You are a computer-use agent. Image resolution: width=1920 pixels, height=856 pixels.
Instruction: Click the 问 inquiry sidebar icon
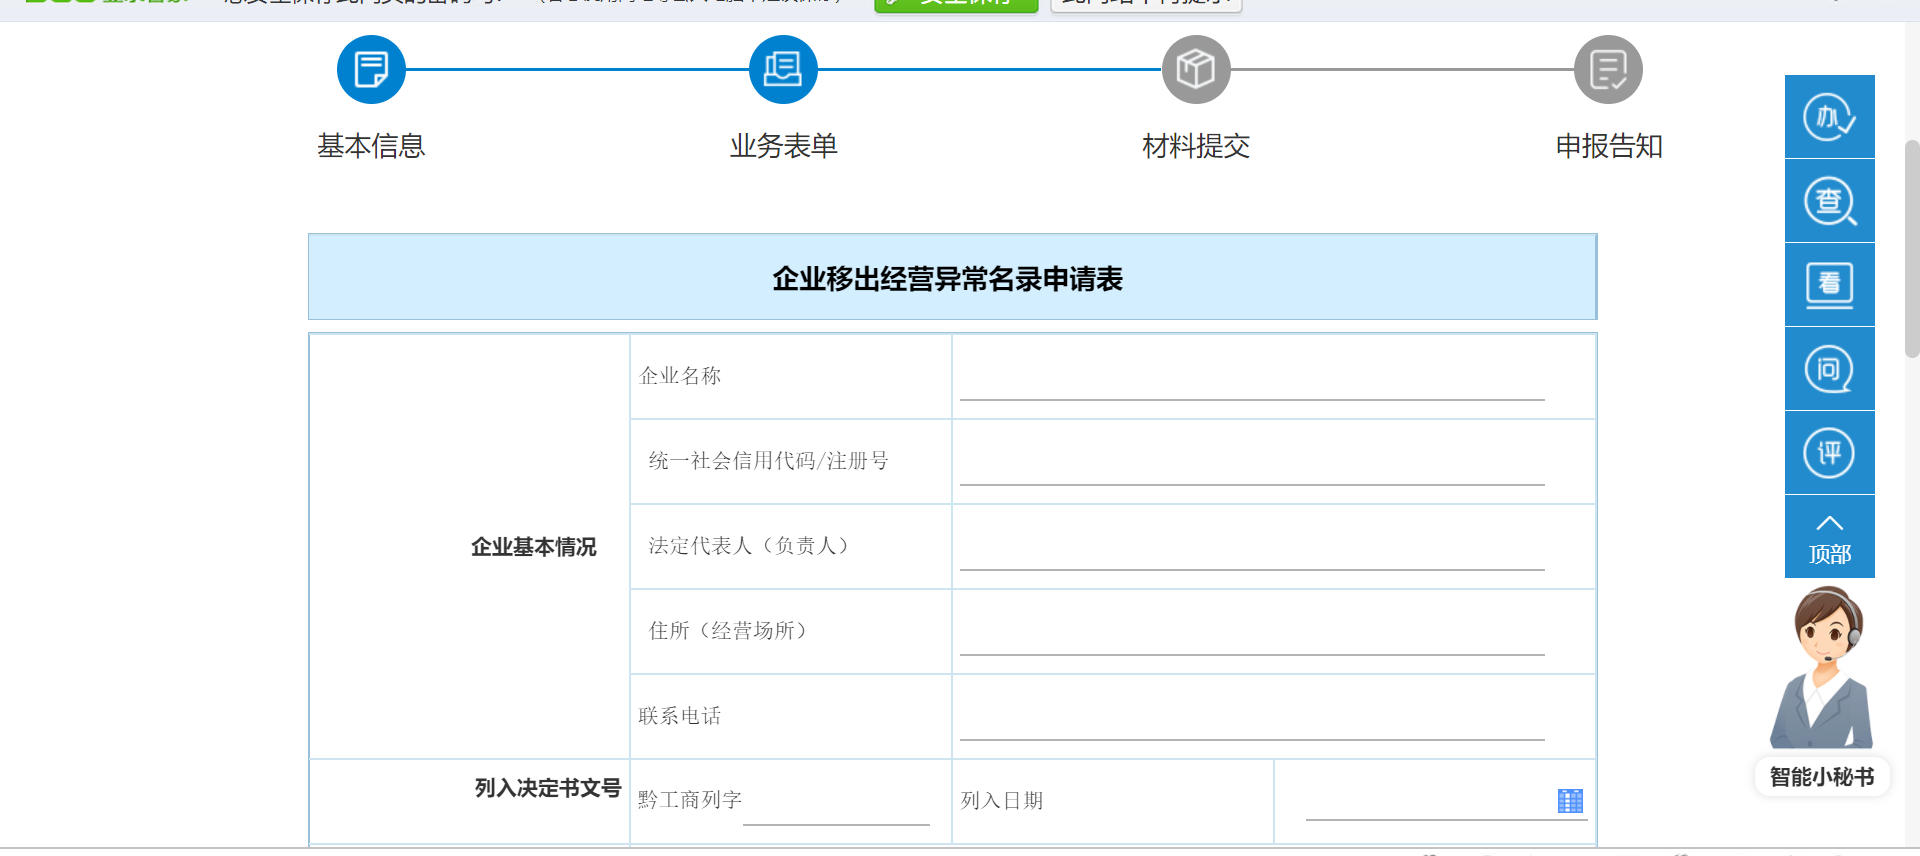coord(1829,369)
